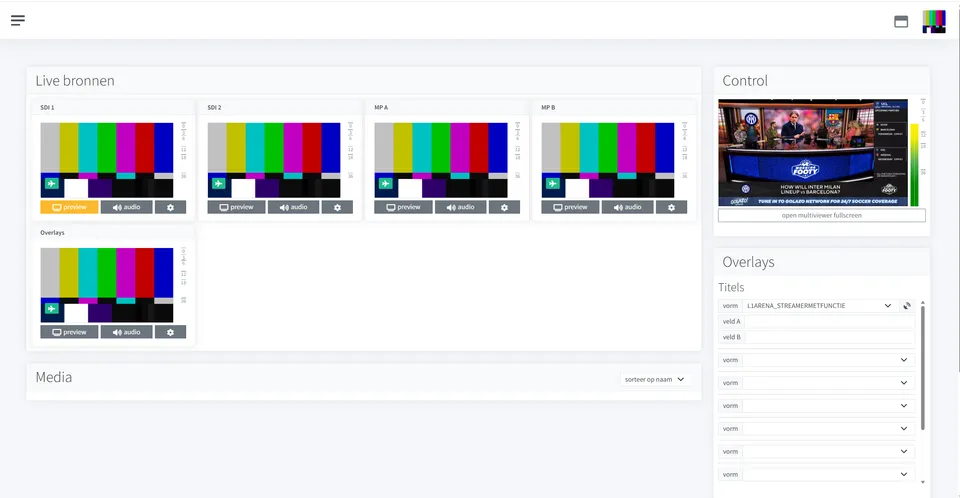Click the green plane icon on SDI 1
The height and width of the screenshot is (498, 960).
pos(51,183)
